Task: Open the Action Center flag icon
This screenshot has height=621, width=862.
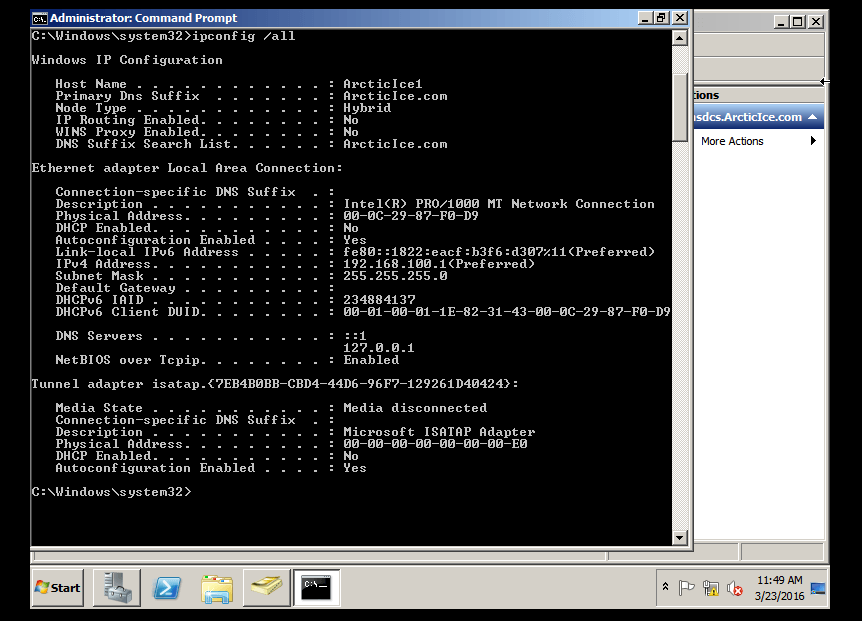Action: [x=686, y=588]
